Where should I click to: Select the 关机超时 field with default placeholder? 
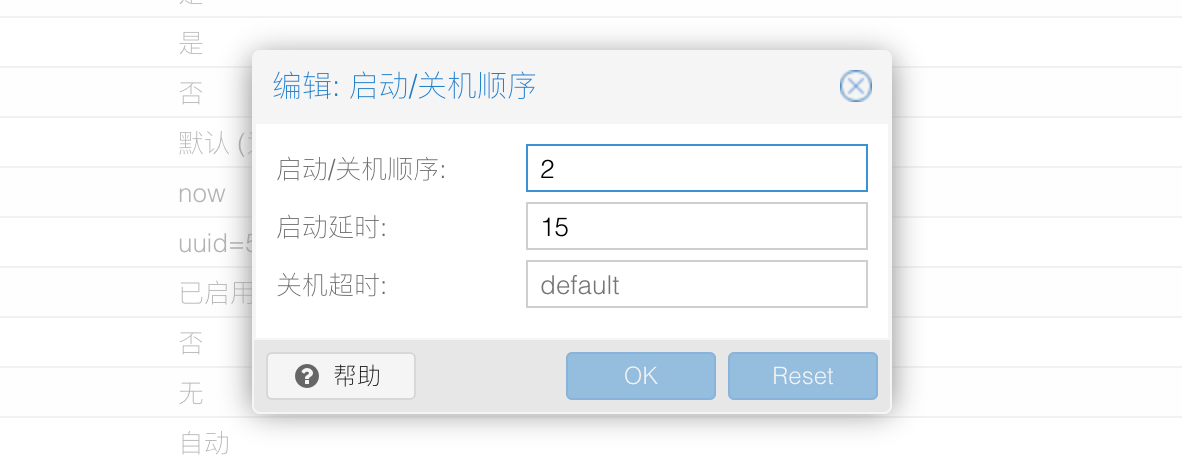[x=697, y=284]
